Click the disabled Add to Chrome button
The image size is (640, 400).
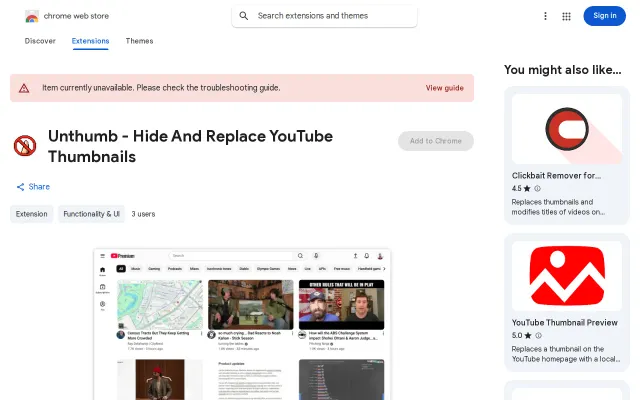pos(436,141)
